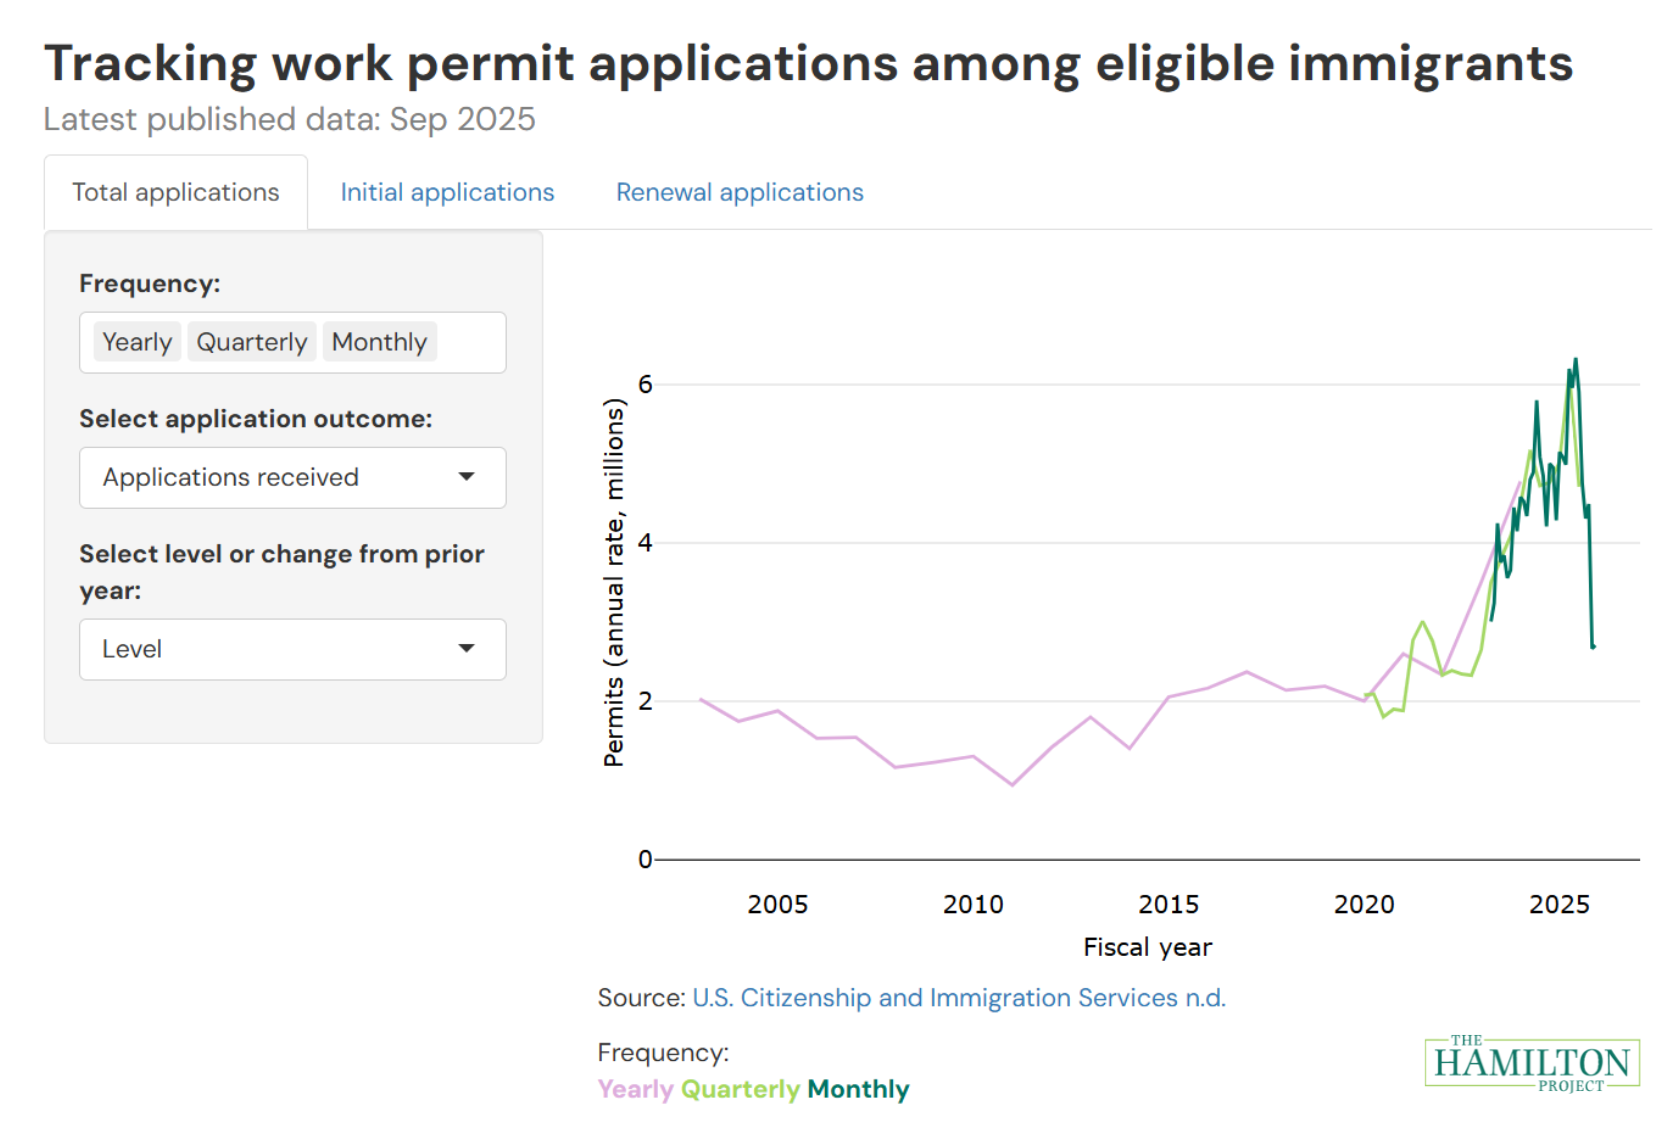Click the Quarterly legend label
The width and height of the screenshot is (1680, 1131).
(739, 1089)
